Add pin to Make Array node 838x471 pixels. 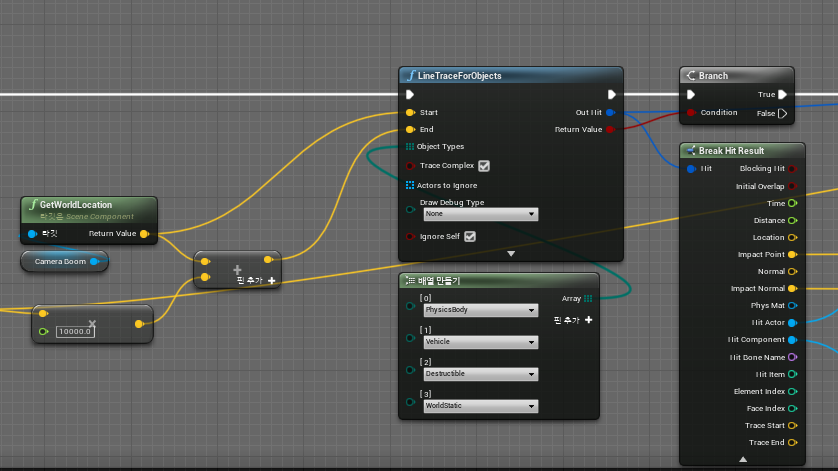573,320
